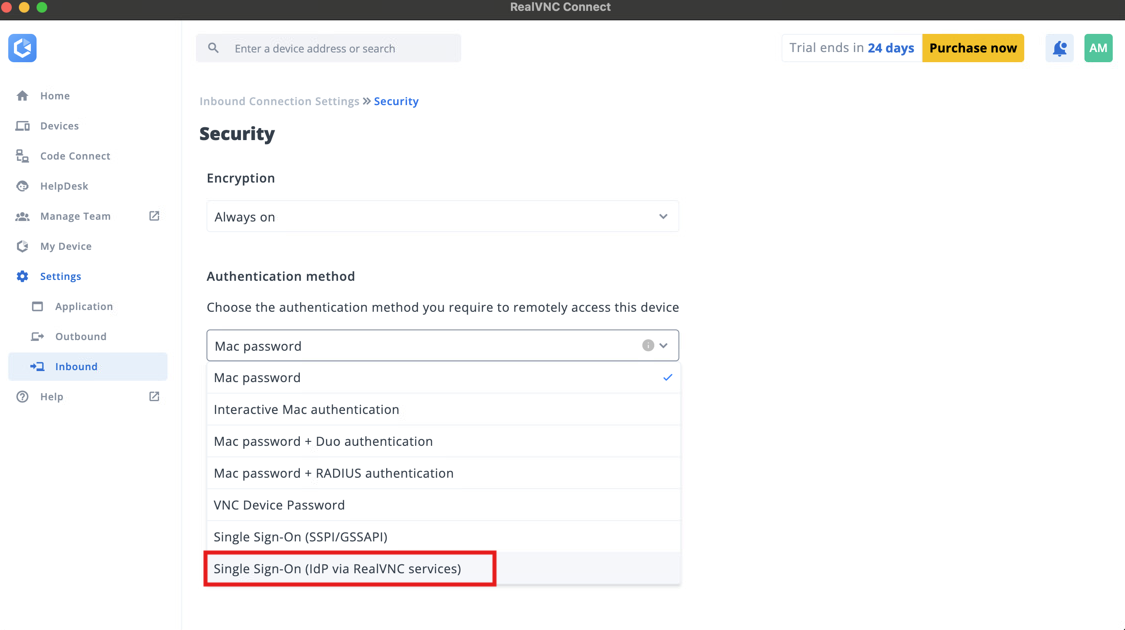
Task: Click the Settings gear icon
Action: tap(22, 276)
